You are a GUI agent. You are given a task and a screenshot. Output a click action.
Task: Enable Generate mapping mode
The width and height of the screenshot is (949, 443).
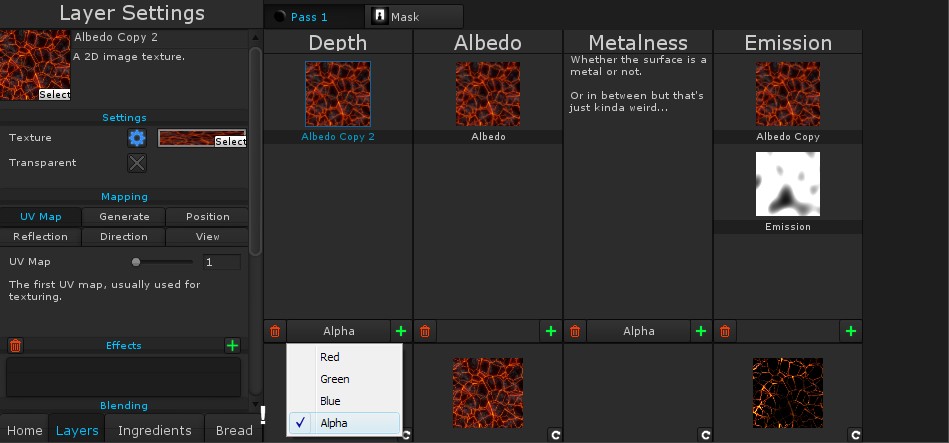click(x=124, y=217)
